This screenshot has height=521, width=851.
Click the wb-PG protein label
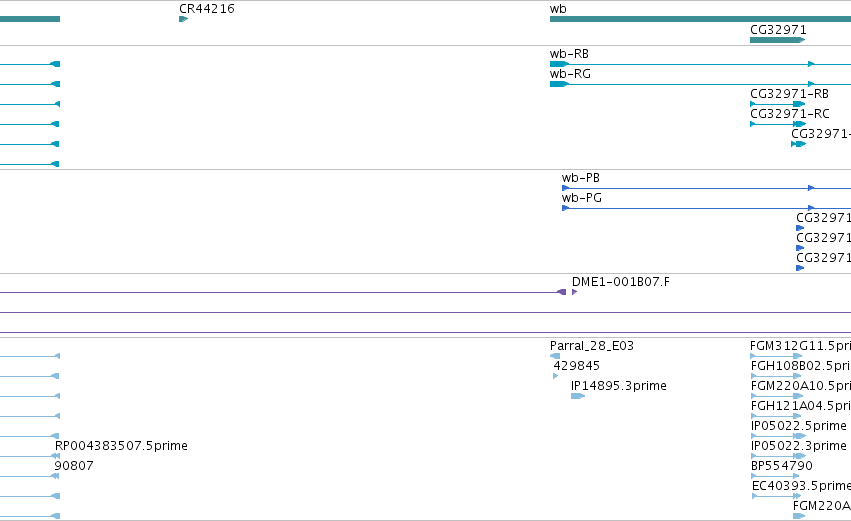pyautogui.click(x=582, y=198)
